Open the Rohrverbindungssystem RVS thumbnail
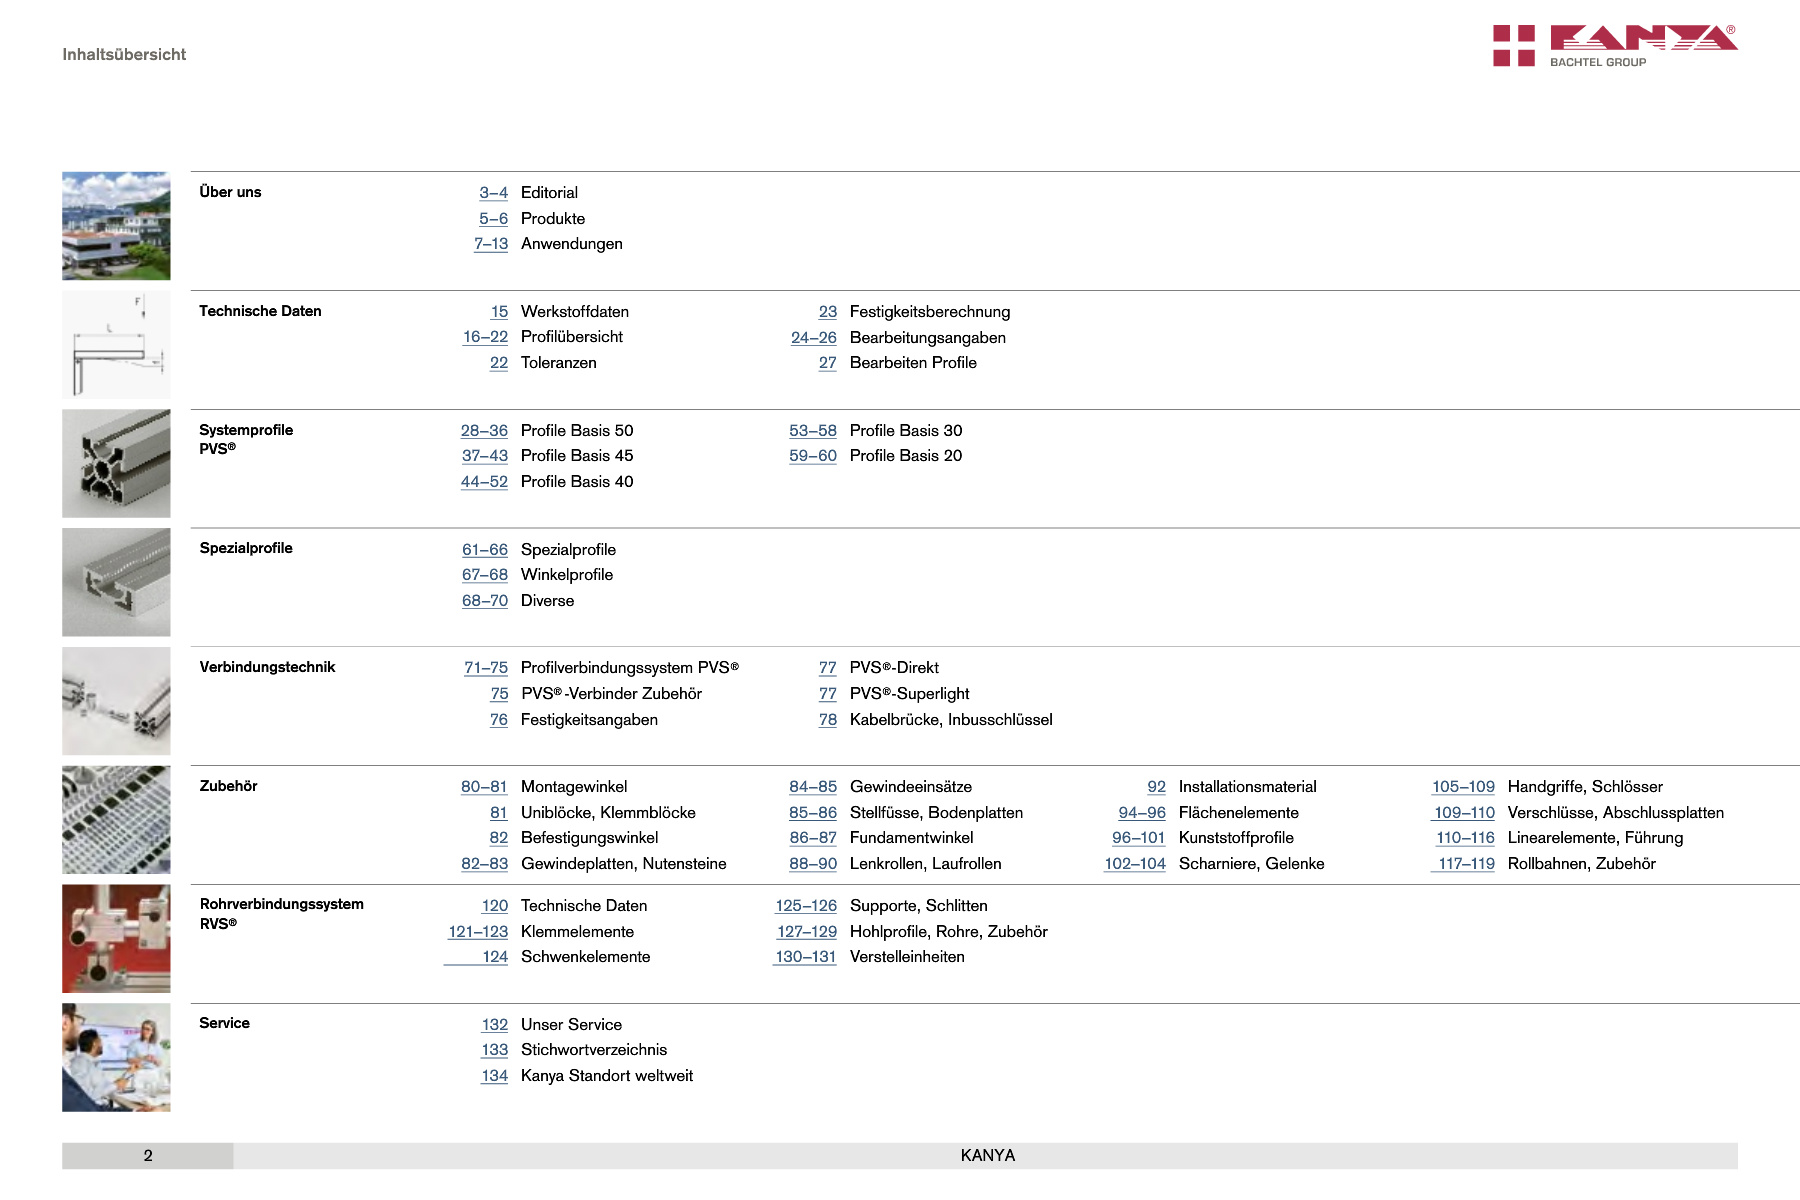1800x1200 pixels. tap(116, 938)
